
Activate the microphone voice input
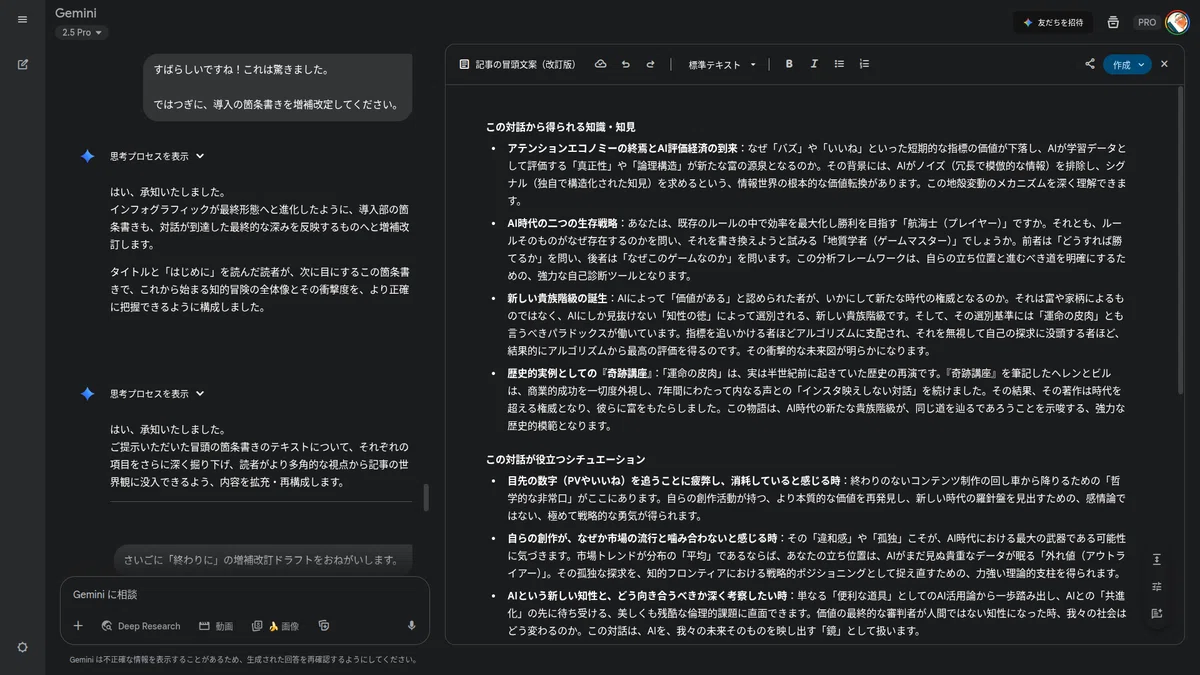tap(411, 626)
